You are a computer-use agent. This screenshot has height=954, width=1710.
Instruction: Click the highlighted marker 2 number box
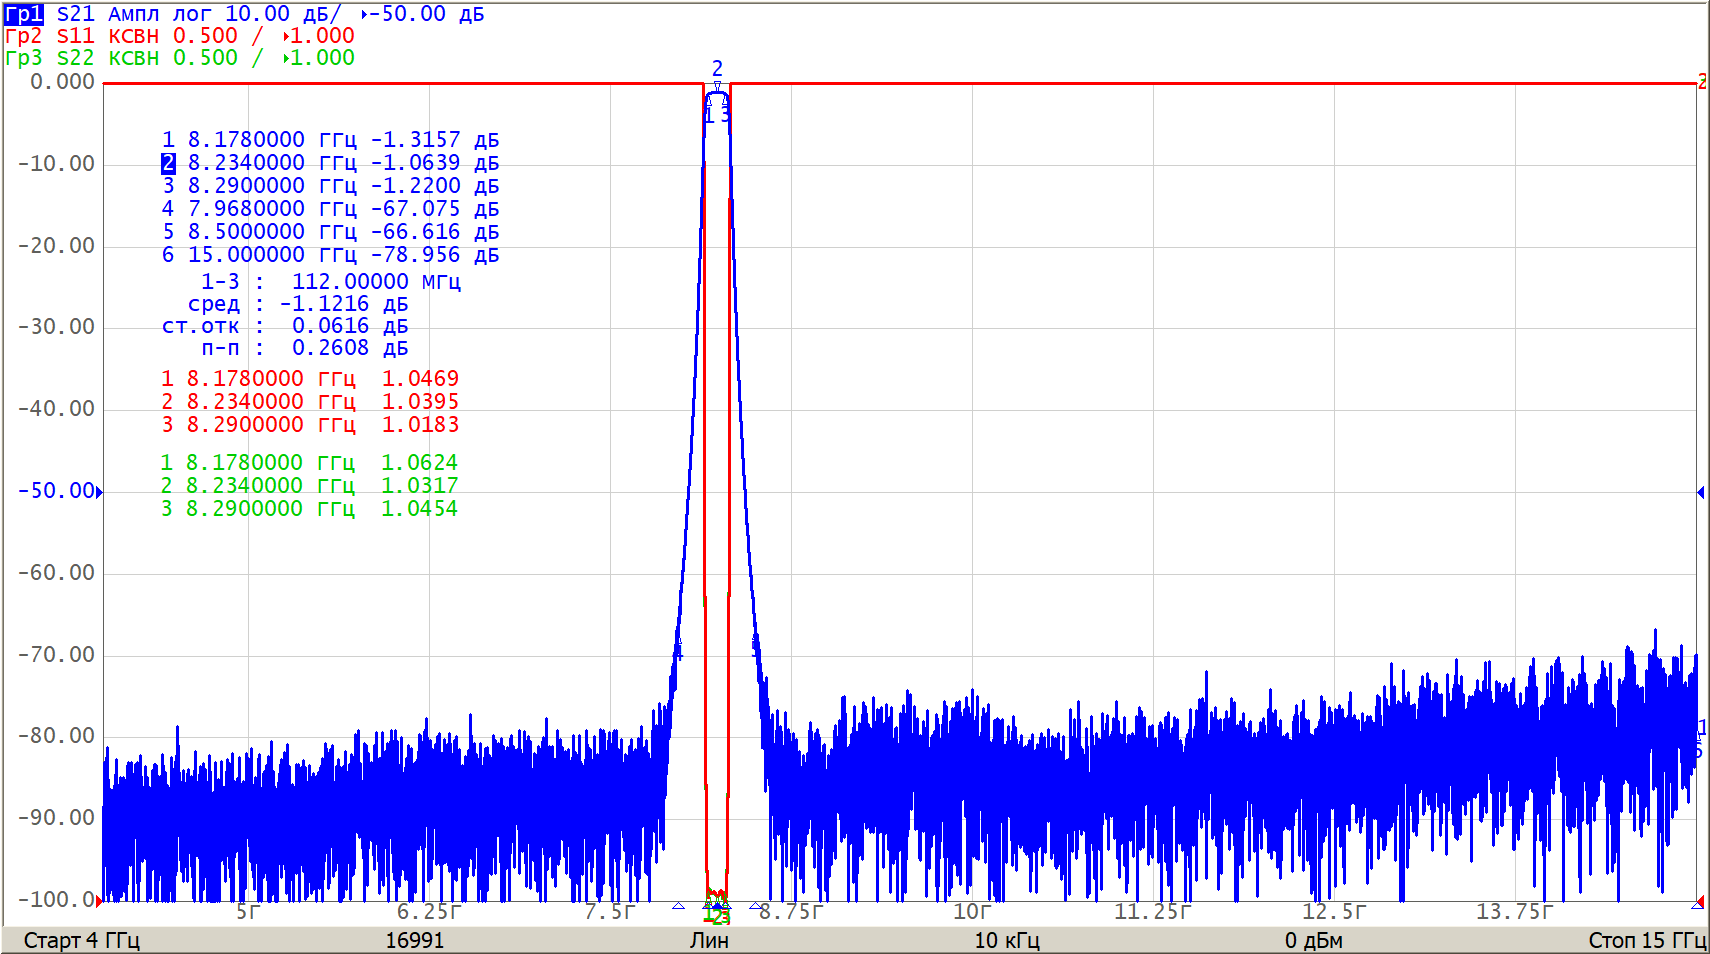pyautogui.click(x=168, y=163)
